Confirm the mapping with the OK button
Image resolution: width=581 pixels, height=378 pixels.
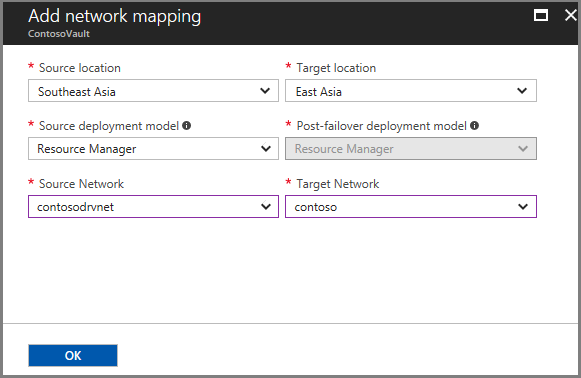point(73,355)
